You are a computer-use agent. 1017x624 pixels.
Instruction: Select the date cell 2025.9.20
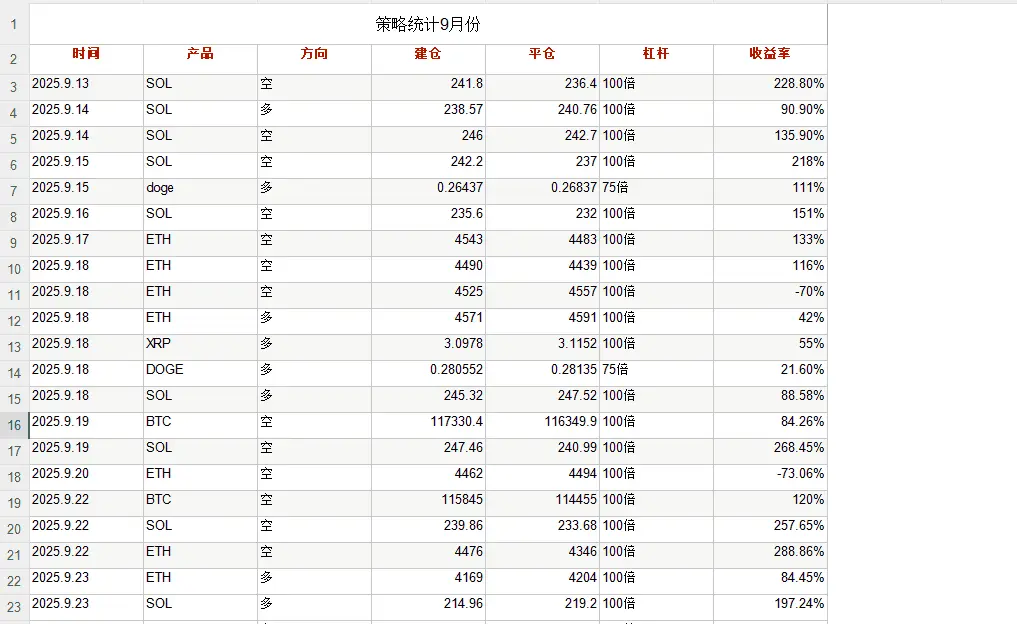tap(86, 477)
